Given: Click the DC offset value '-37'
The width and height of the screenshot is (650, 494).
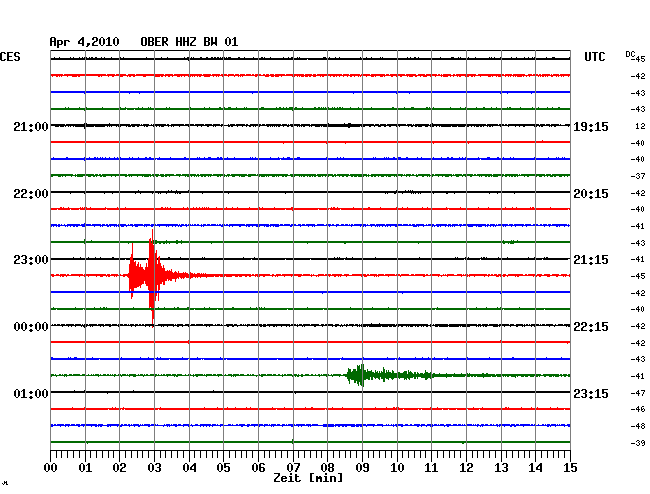Looking at the screenshot, I should [x=638, y=176].
